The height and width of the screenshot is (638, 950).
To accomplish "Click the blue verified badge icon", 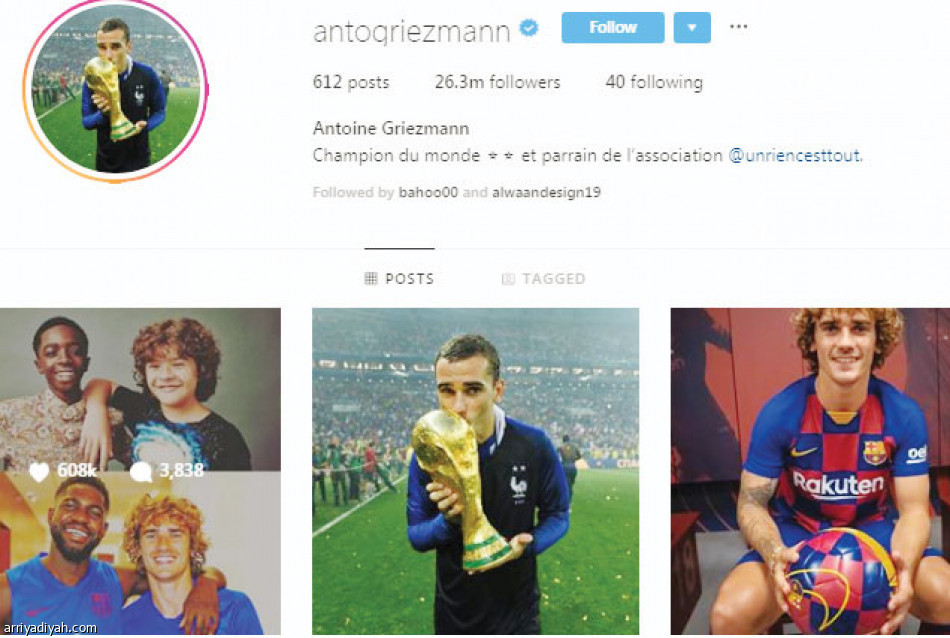I will tap(529, 27).
